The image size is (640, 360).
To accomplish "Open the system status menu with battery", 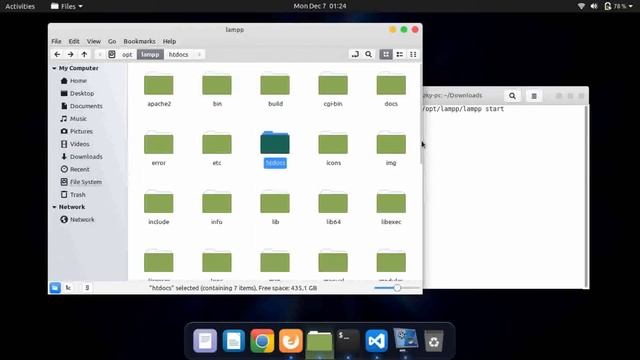I will [619, 6].
